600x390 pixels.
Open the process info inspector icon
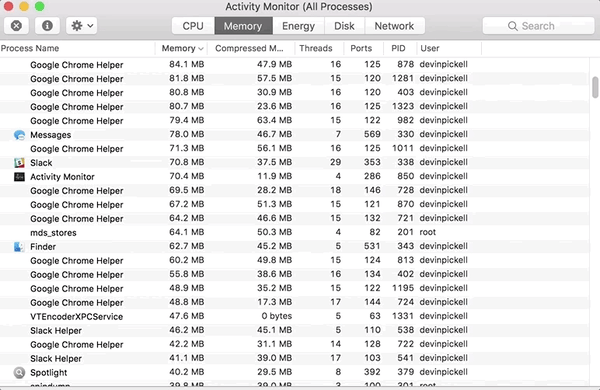[x=47, y=26]
